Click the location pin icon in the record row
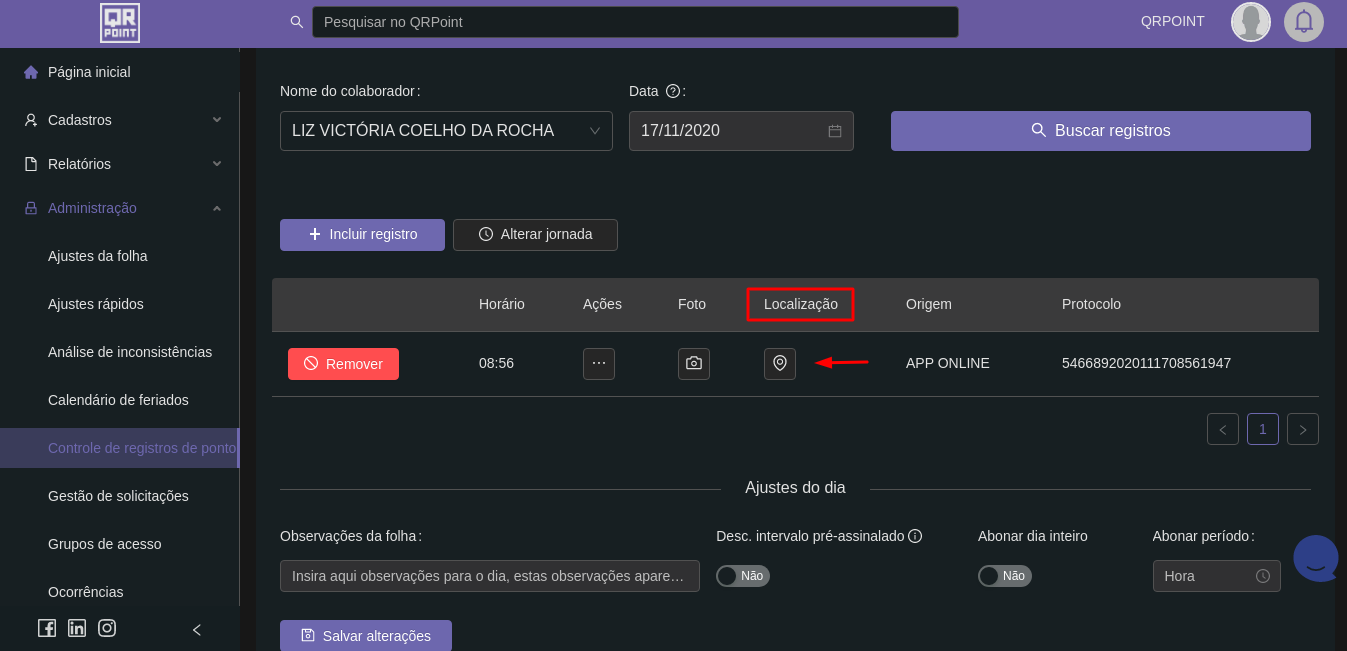 780,363
